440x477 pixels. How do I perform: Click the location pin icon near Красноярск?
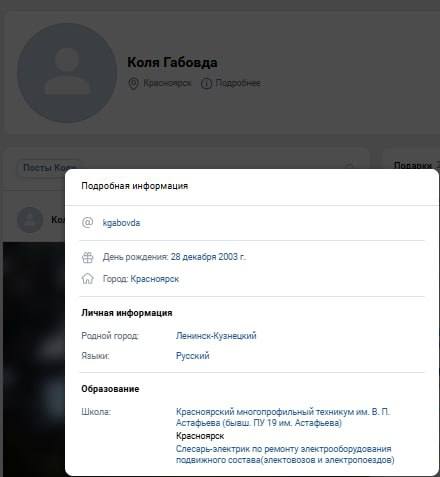(x=133, y=83)
